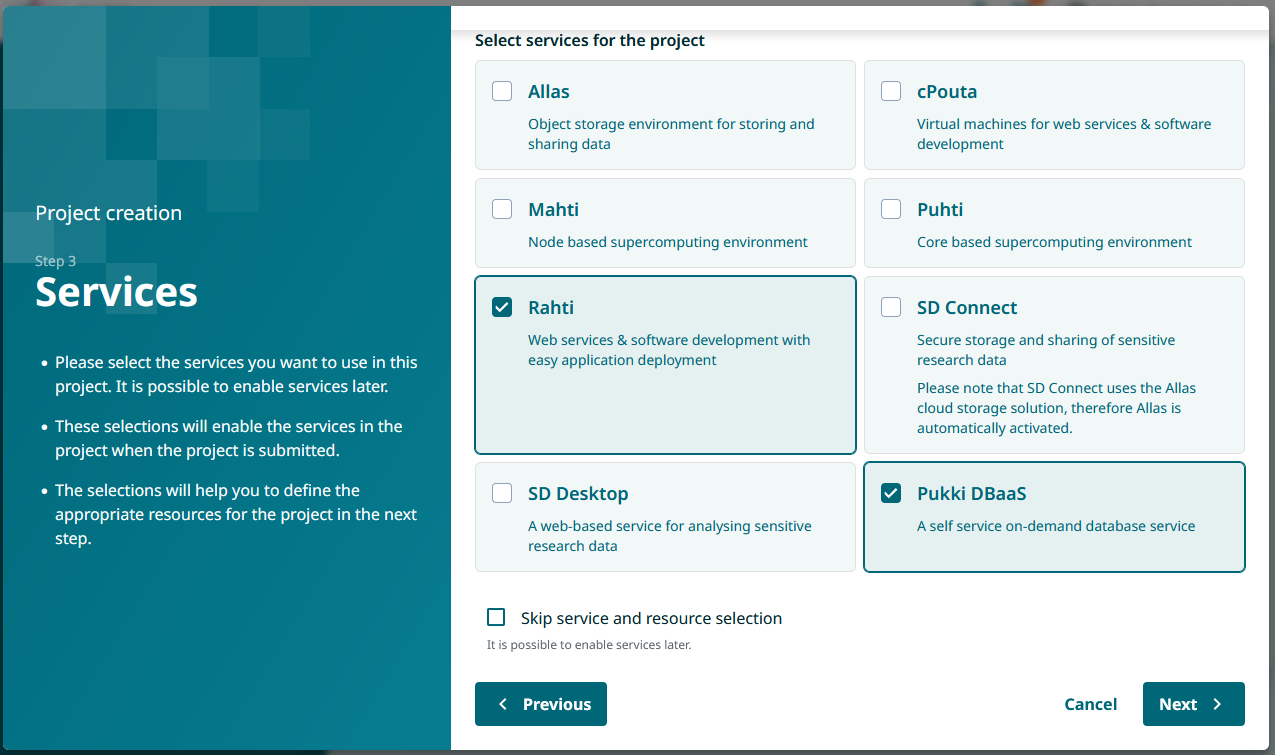The image size is (1275, 755).
Task: Check Skip service and resource selection
Action: 496,617
